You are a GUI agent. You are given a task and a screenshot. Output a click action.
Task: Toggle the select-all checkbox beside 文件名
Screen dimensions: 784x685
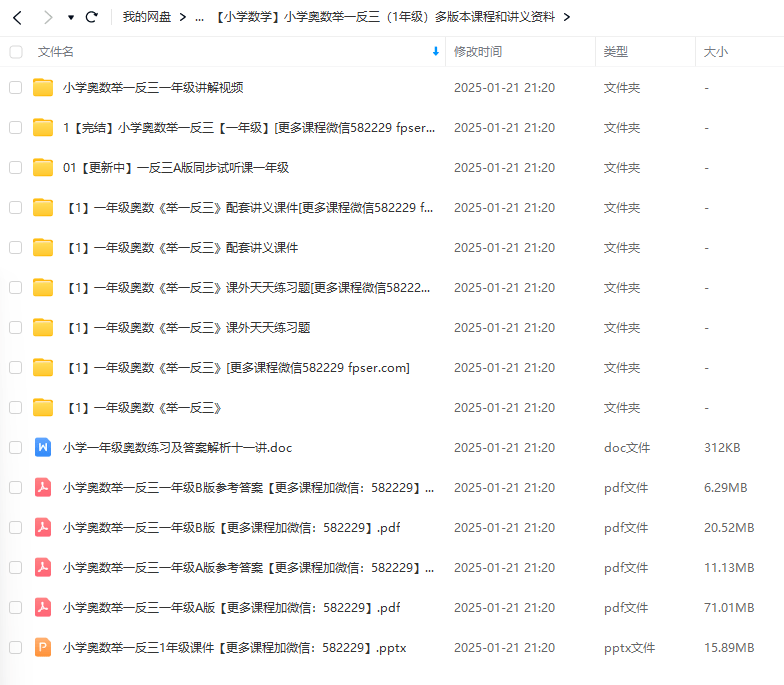16,52
